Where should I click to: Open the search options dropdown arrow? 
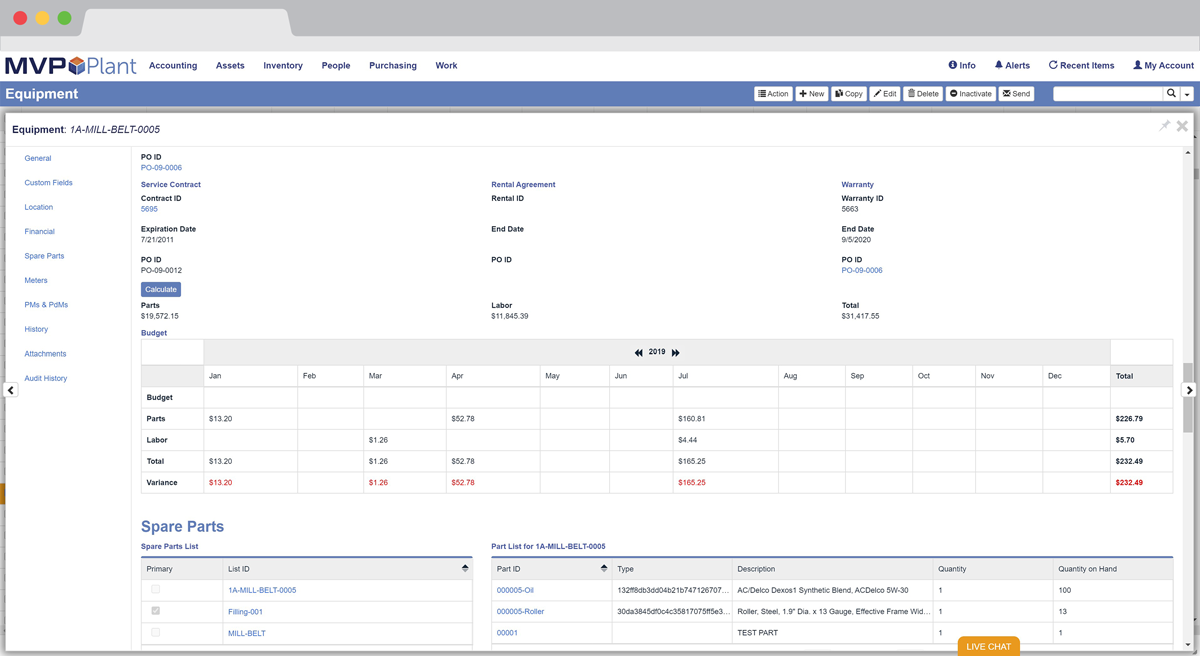(1189, 93)
